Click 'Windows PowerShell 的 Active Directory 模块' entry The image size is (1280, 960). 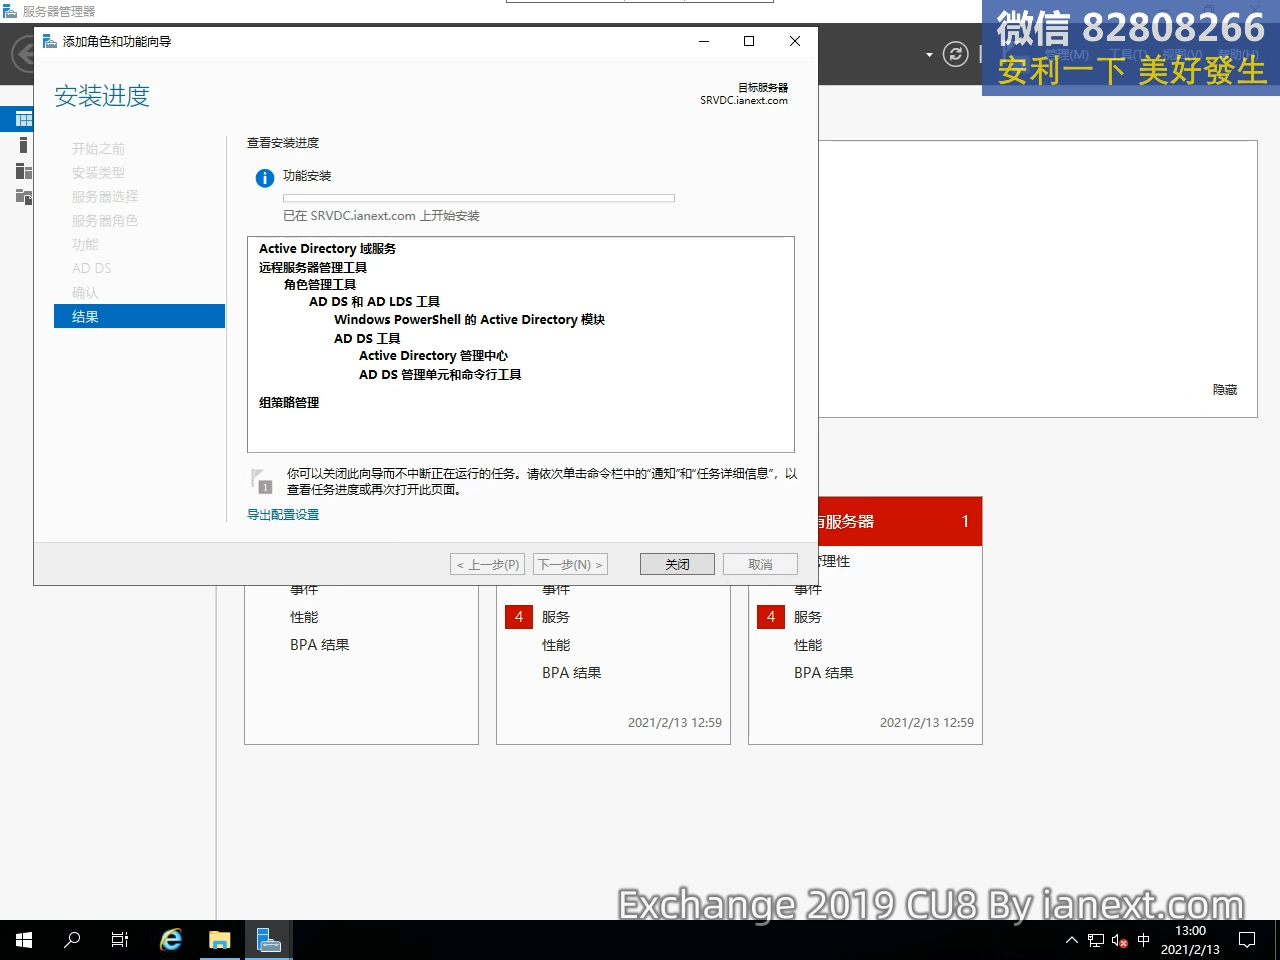coord(469,319)
